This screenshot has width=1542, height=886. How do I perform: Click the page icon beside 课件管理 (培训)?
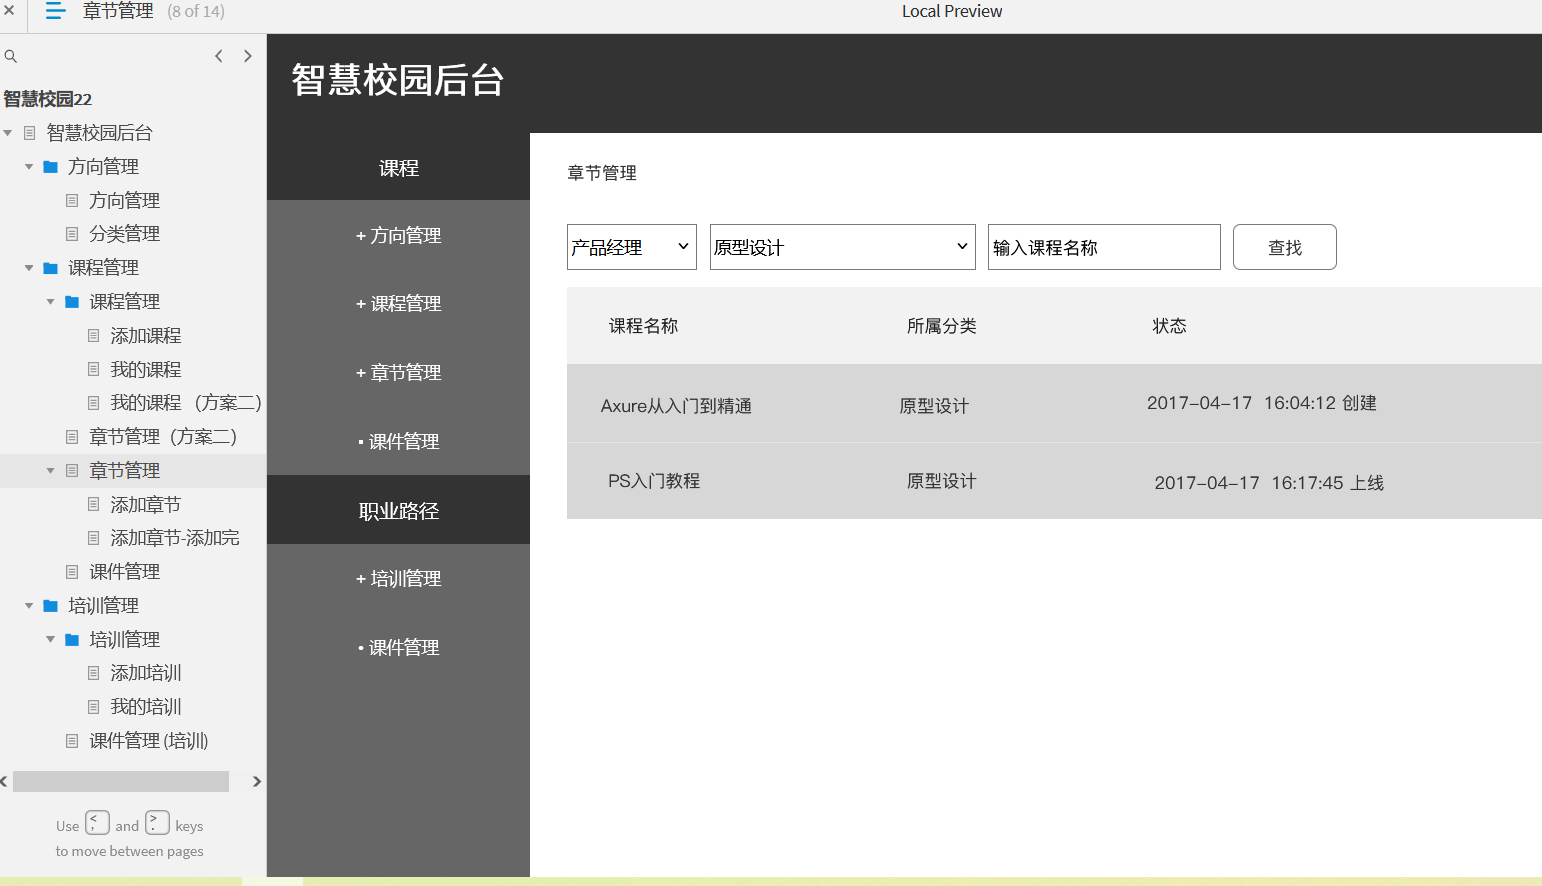point(72,741)
